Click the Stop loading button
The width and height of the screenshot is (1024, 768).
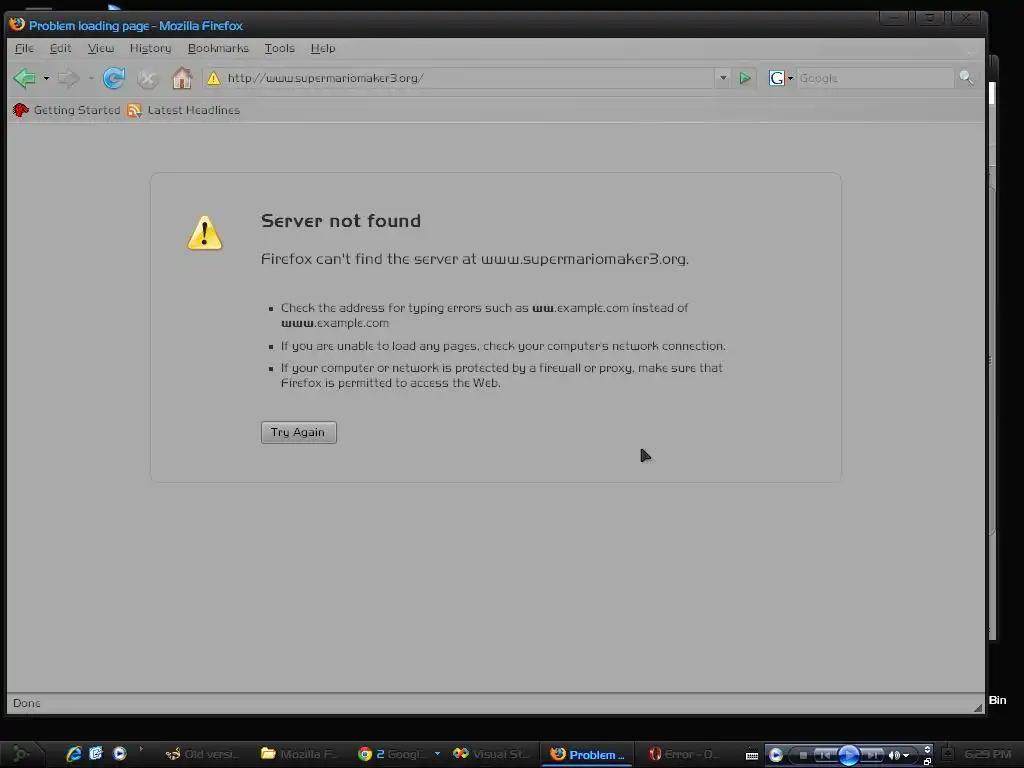(148, 79)
